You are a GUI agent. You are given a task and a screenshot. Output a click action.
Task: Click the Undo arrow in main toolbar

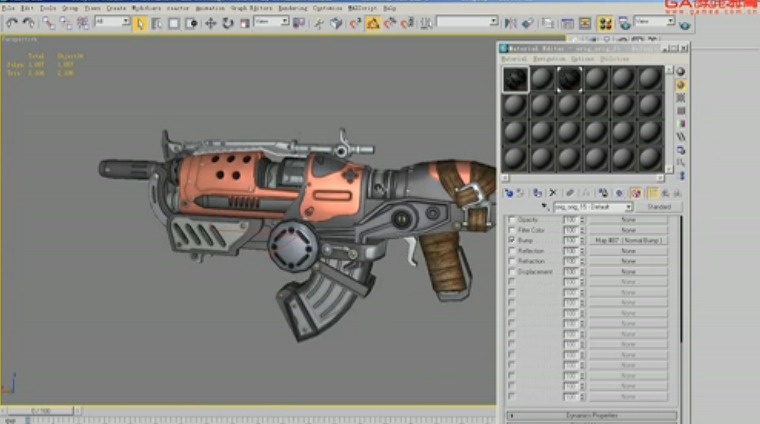pyautogui.click(x=12, y=23)
